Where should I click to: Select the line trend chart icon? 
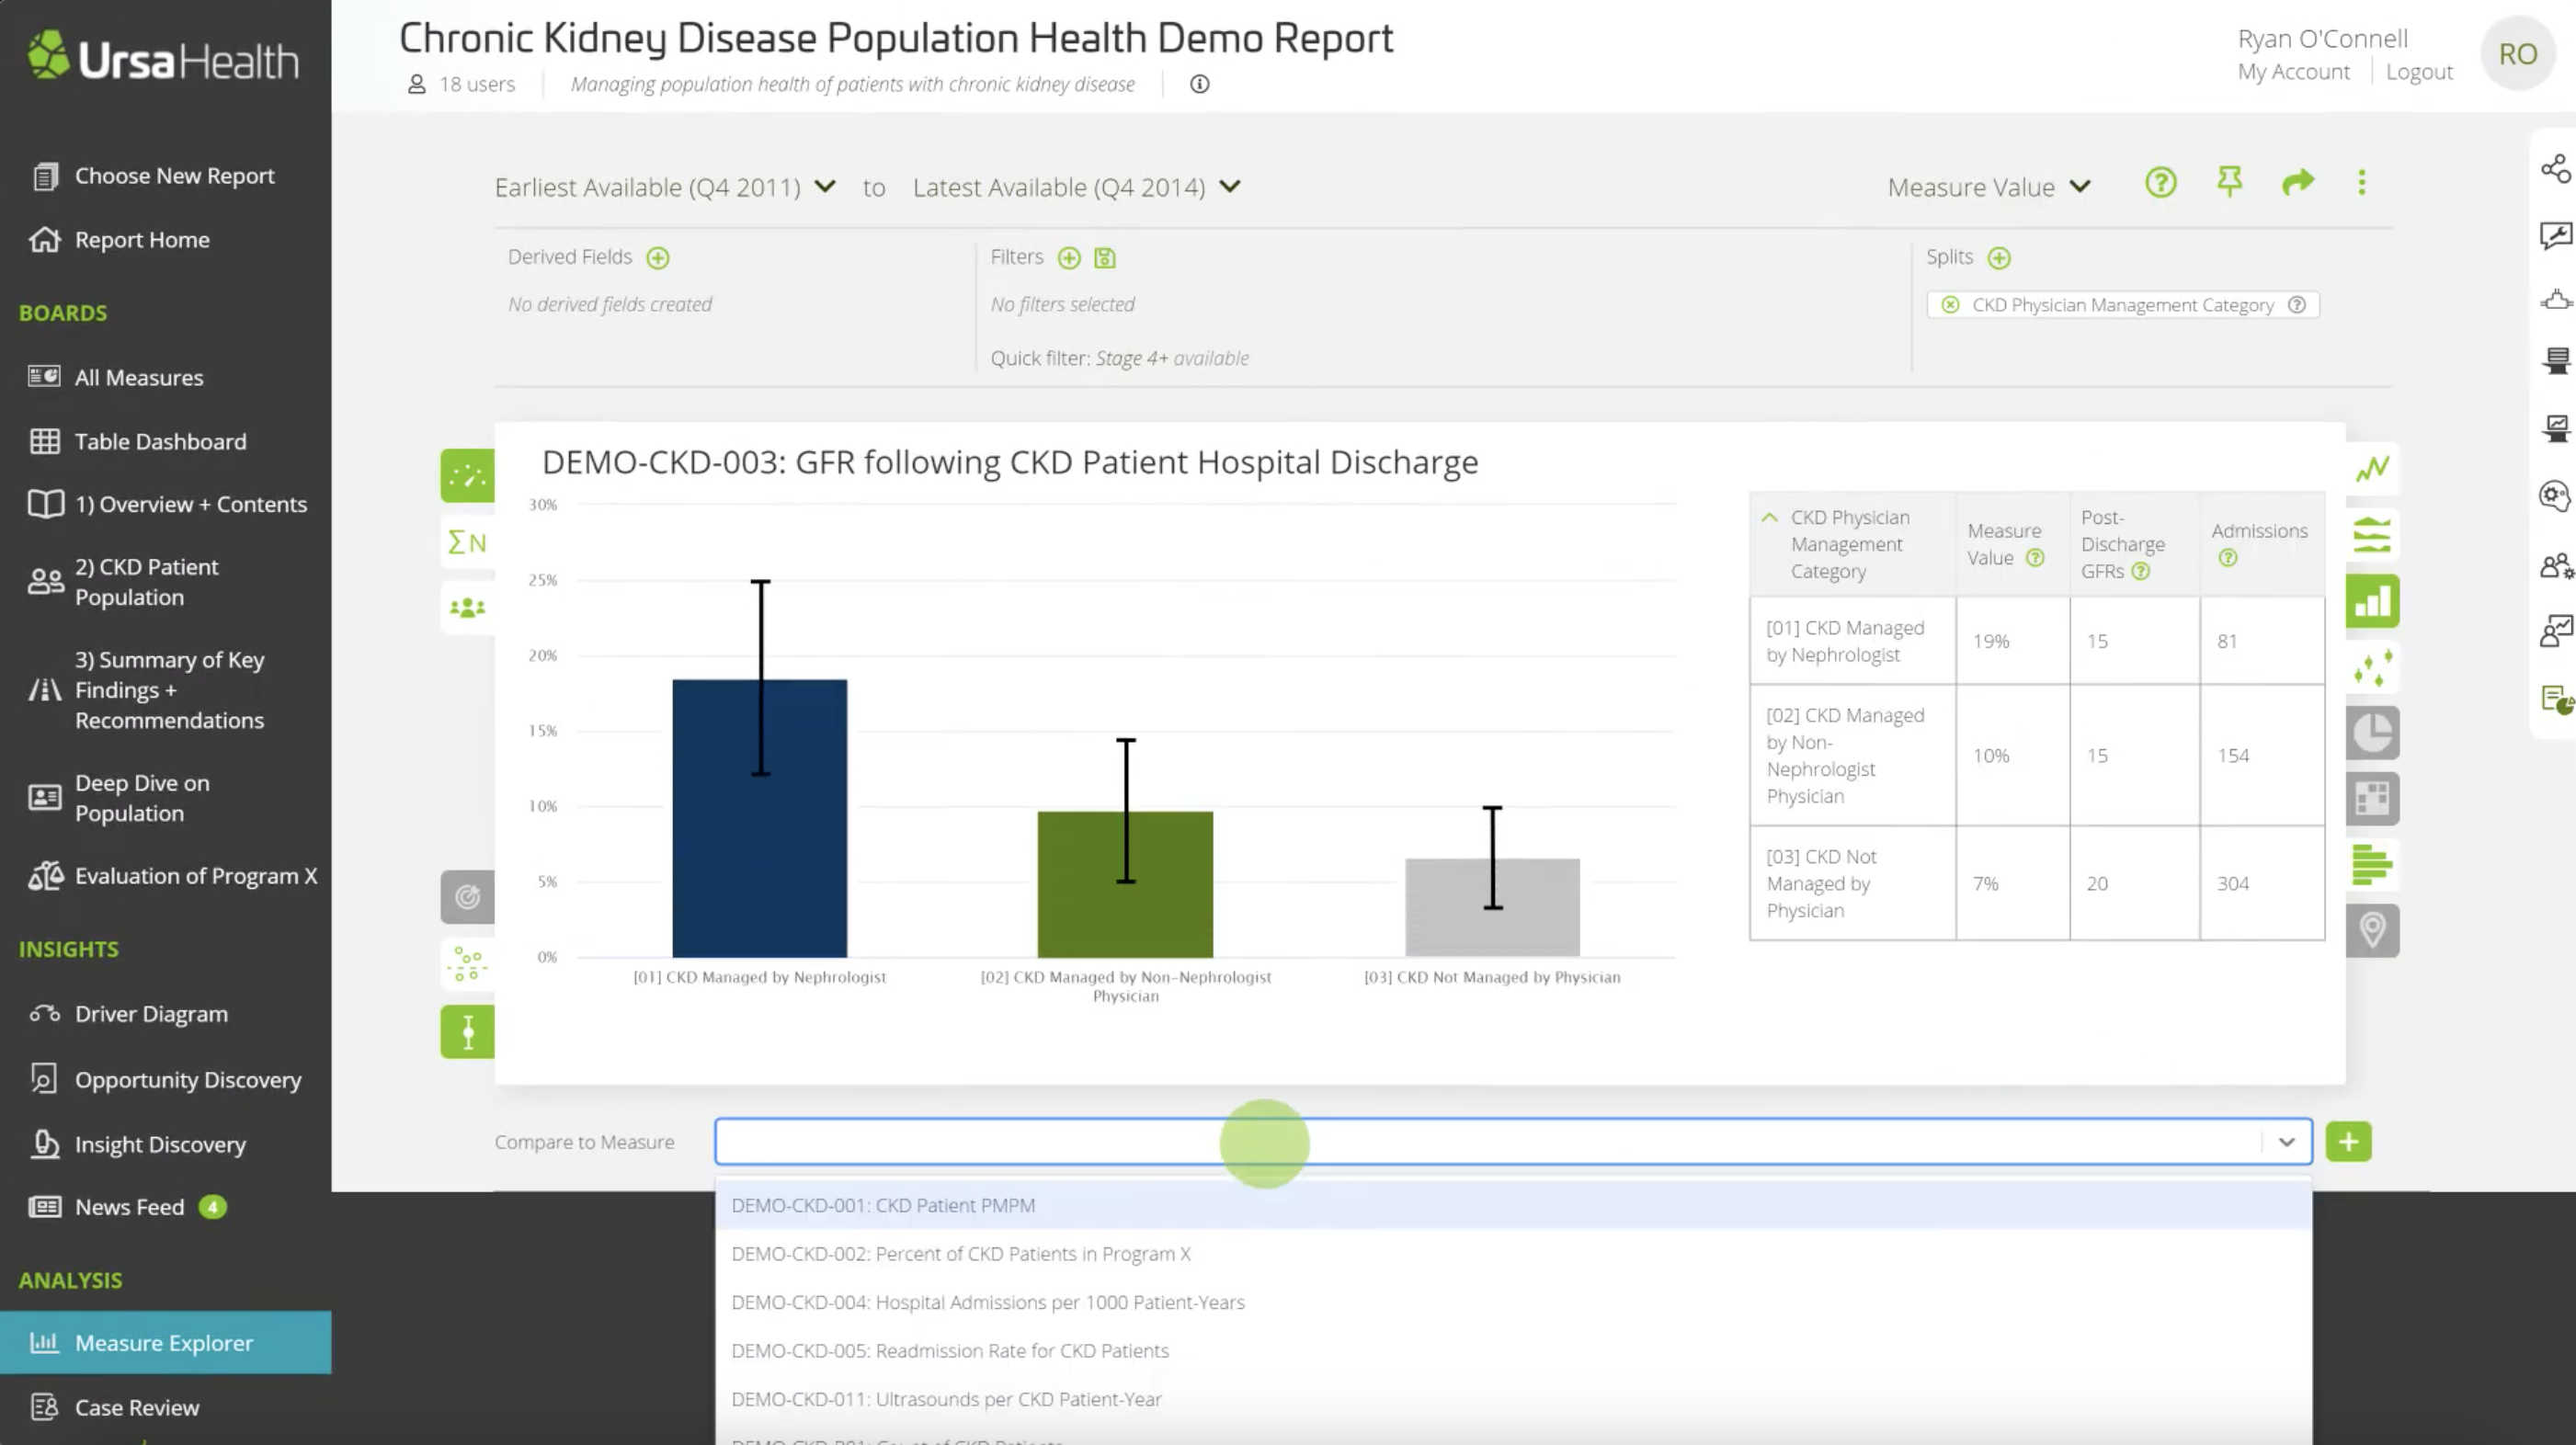[x=2371, y=468]
